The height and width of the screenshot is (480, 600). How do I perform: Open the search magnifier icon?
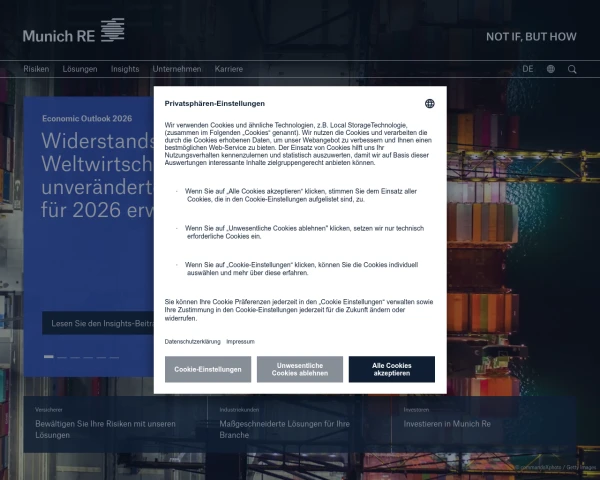572,69
